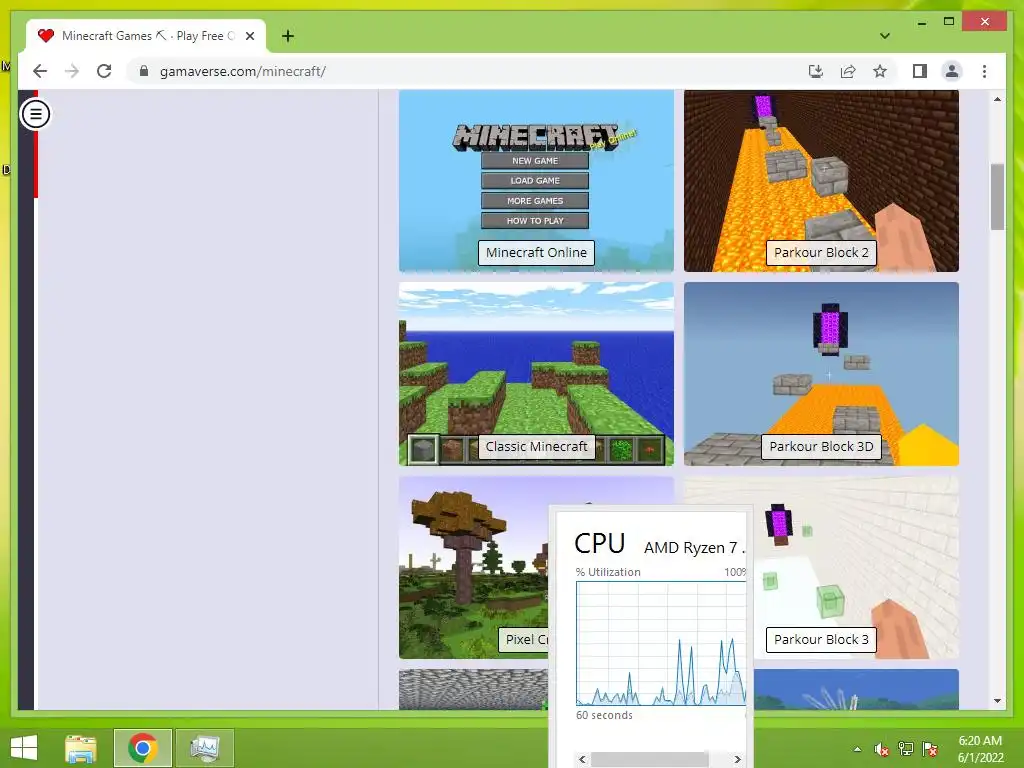Image resolution: width=1024 pixels, height=768 pixels.
Task: Open the Parkour Block 3 game
Action: click(x=856, y=568)
